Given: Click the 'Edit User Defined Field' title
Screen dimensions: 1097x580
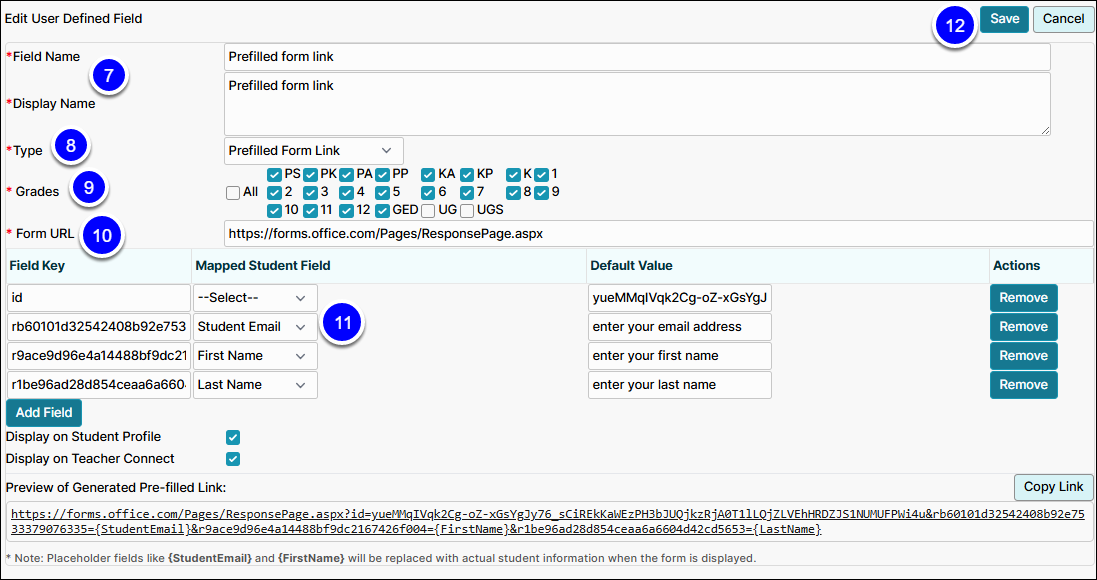Looking at the screenshot, I should pos(73,19).
